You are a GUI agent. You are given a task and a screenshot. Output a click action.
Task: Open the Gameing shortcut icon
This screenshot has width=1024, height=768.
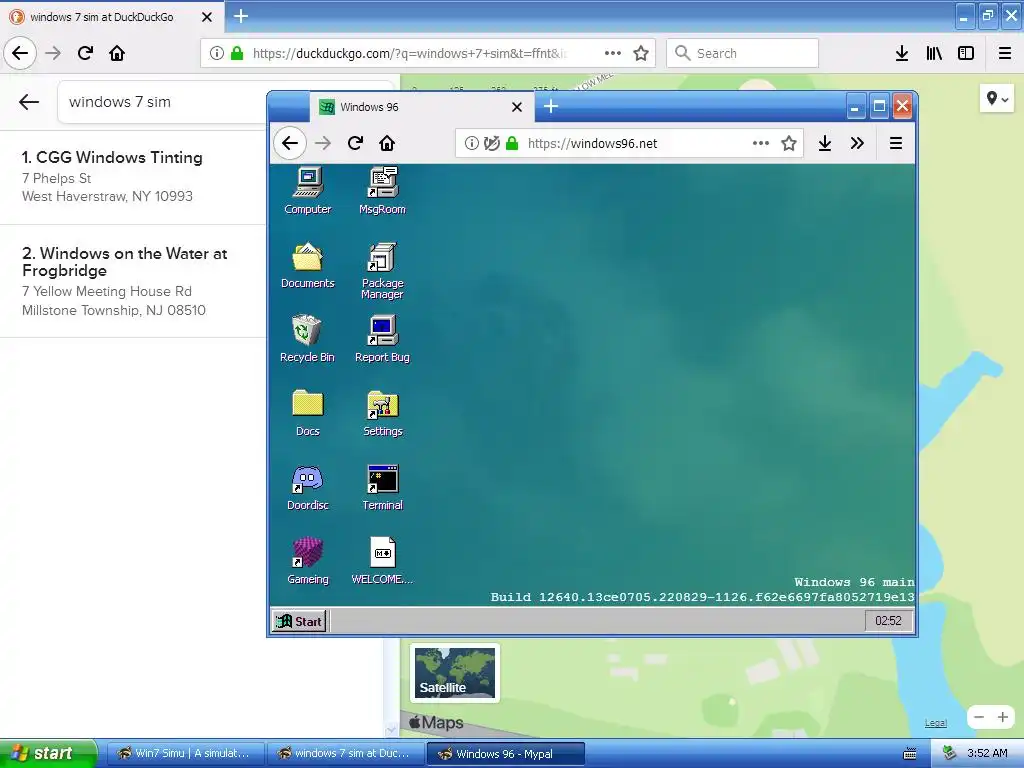[308, 560]
